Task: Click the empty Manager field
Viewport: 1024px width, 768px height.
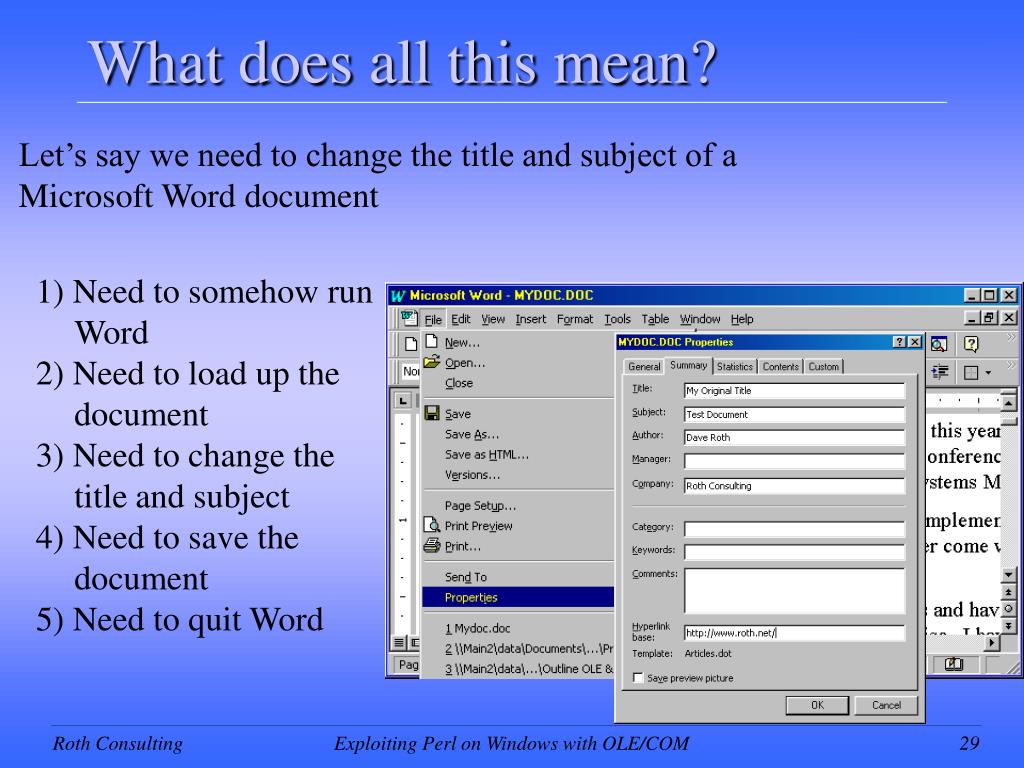Action: [x=794, y=461]
